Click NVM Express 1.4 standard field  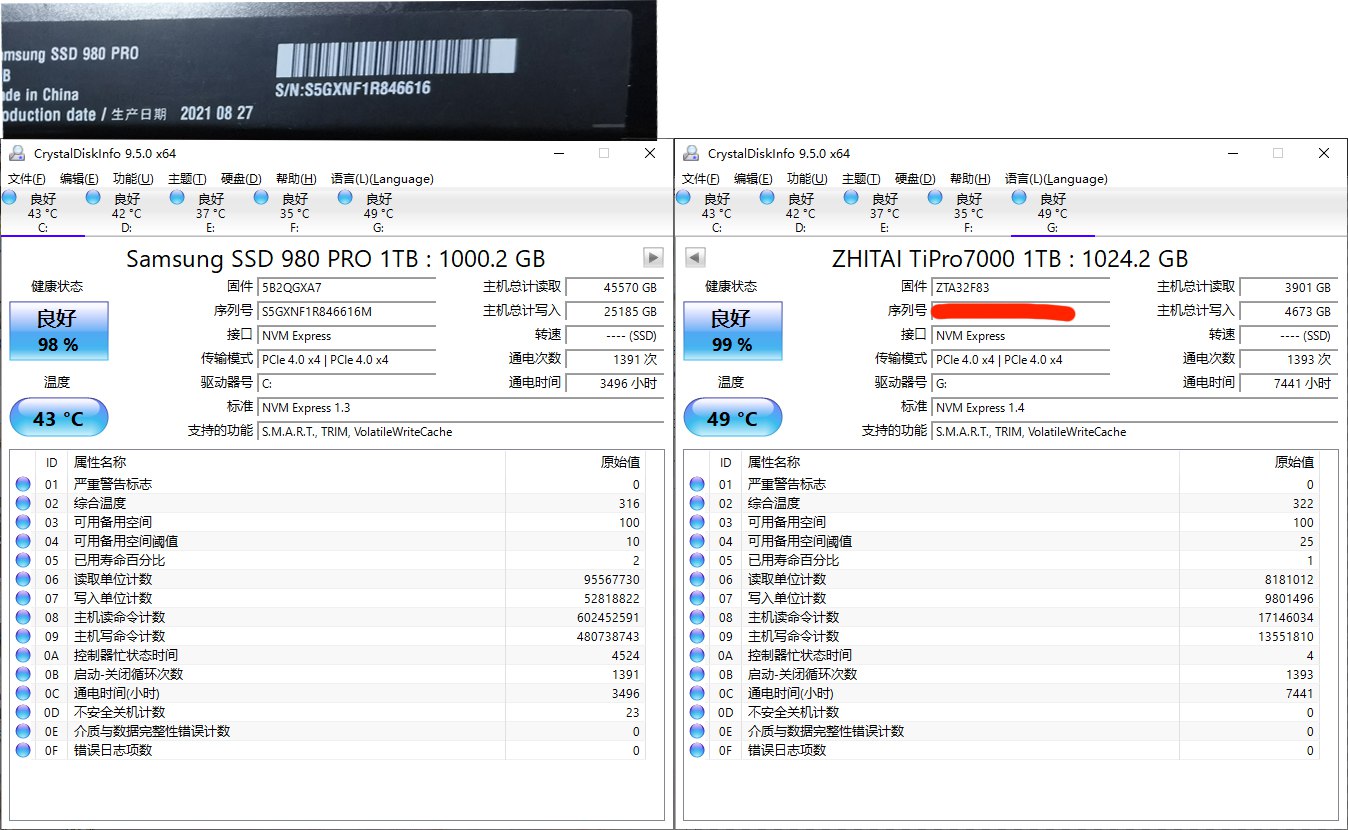(x=1135, y=408)
